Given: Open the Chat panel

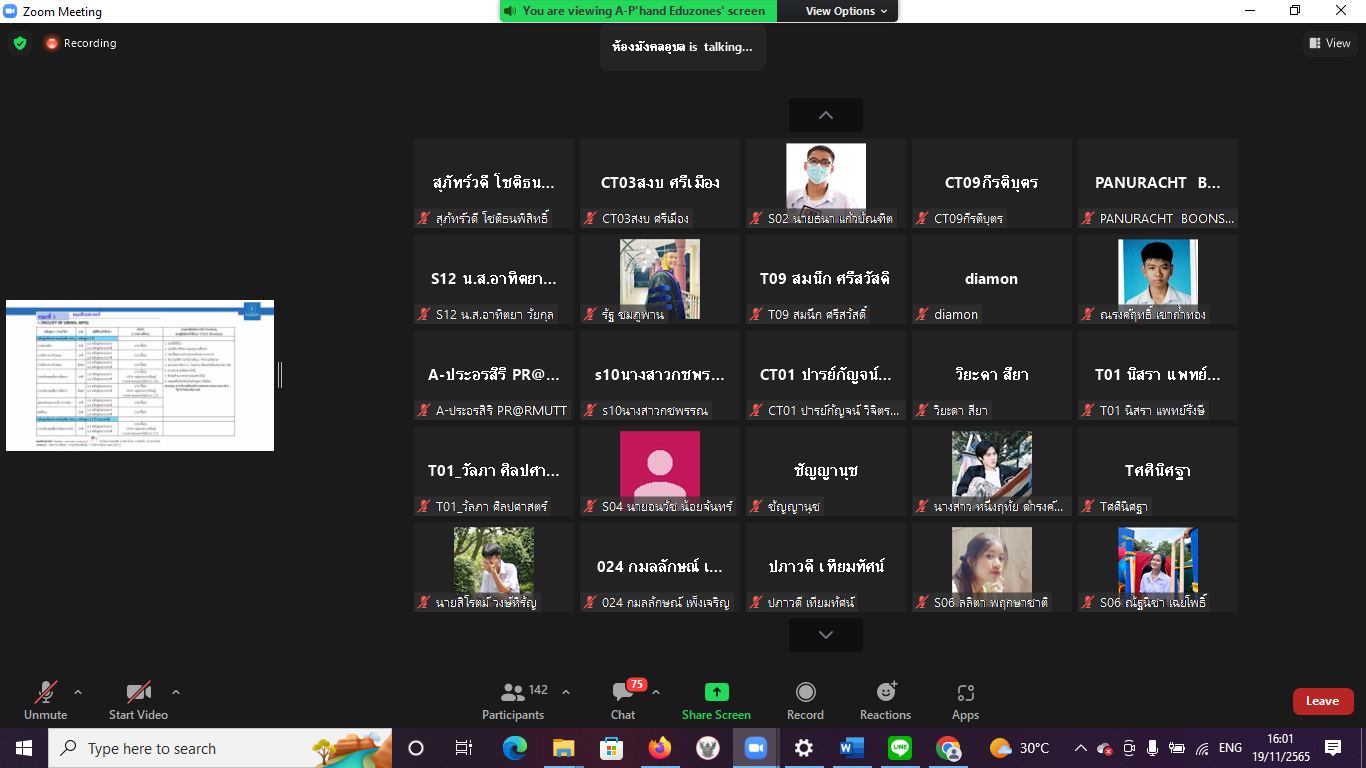Looking at the screenshot, I should coord(623,700).
